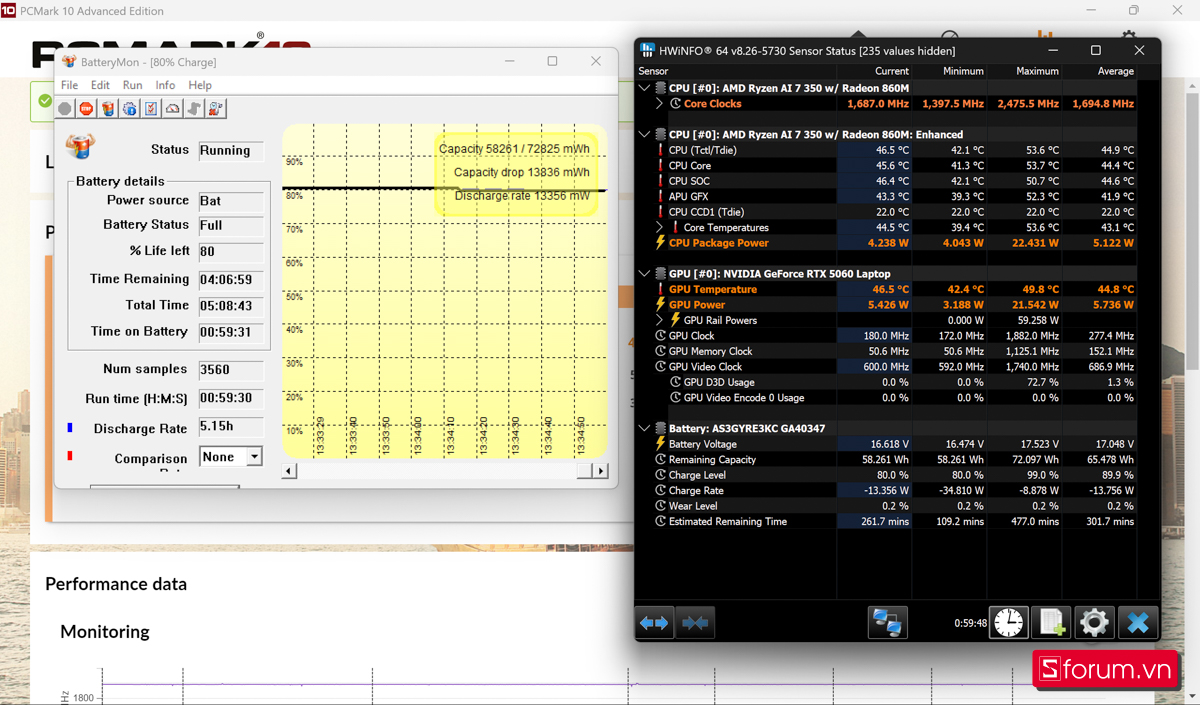This screenshot has height=705, width=1200.
Task: Collapse the NVIDIA GeForce RTX 5060 group
Action: pyautogui.click(x=645, y=273)
